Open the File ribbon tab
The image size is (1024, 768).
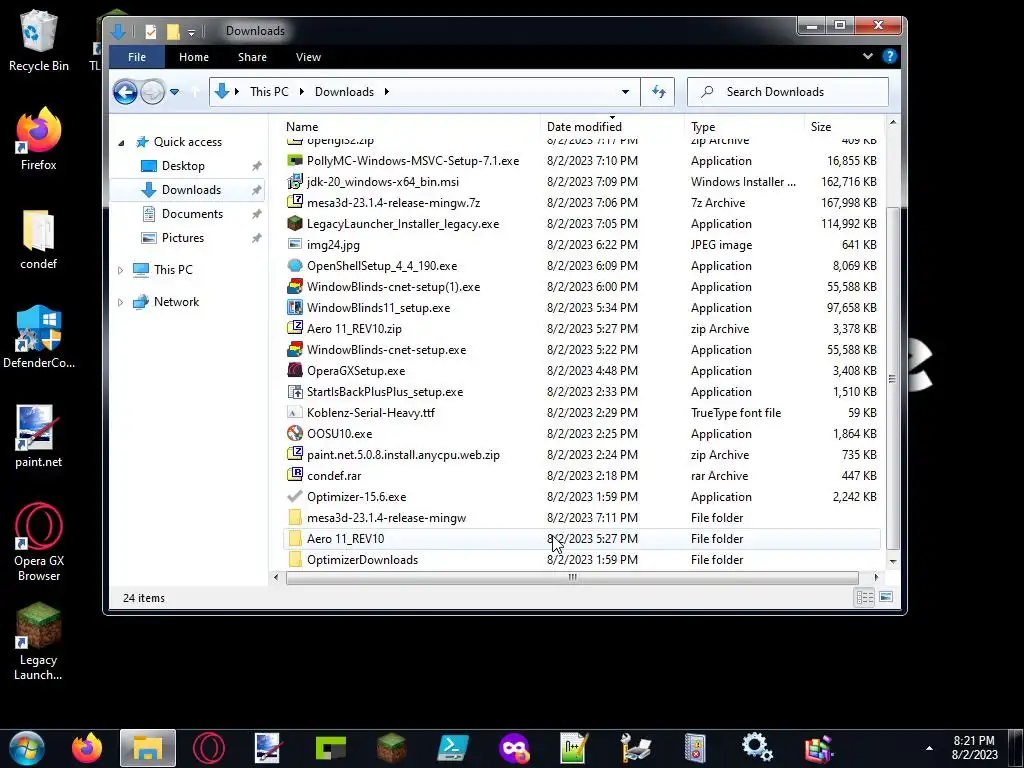137,57
